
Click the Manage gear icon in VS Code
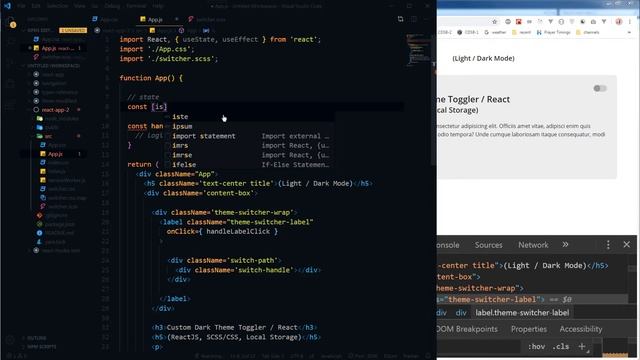click(x=11, y=339)
